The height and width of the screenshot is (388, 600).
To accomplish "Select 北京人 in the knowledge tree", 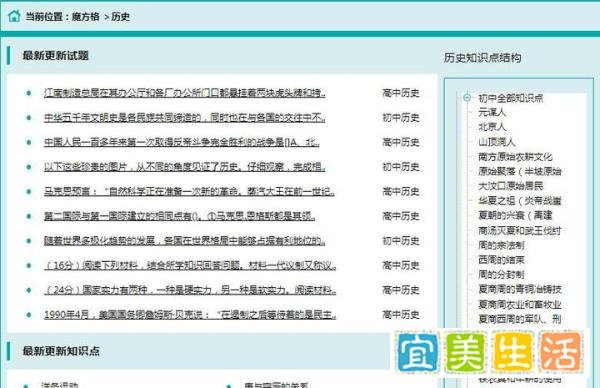I will [492, 127].
